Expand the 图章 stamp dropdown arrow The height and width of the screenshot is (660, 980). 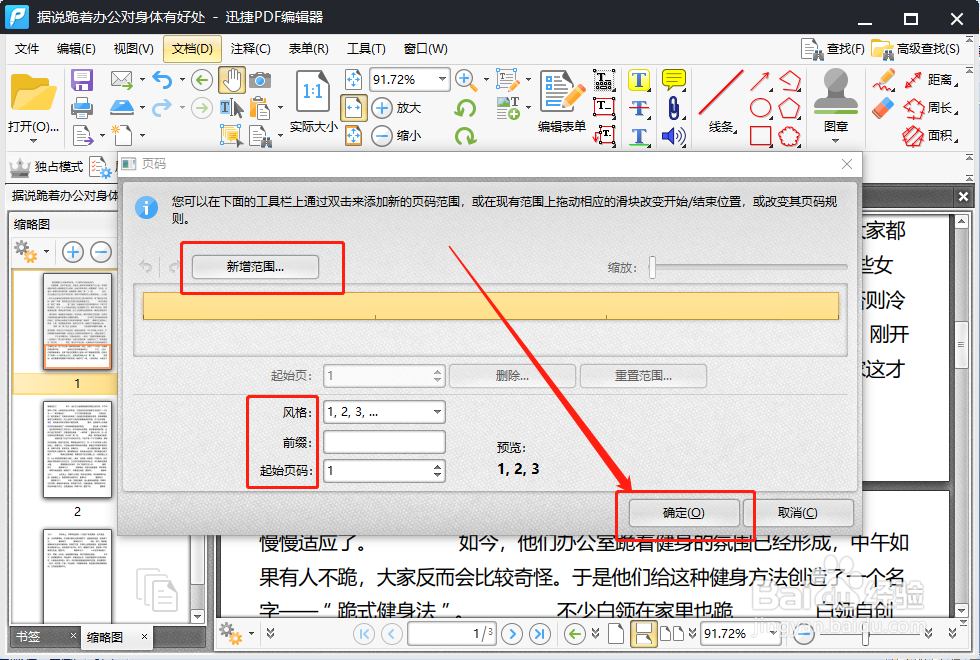tap(834, 142)
